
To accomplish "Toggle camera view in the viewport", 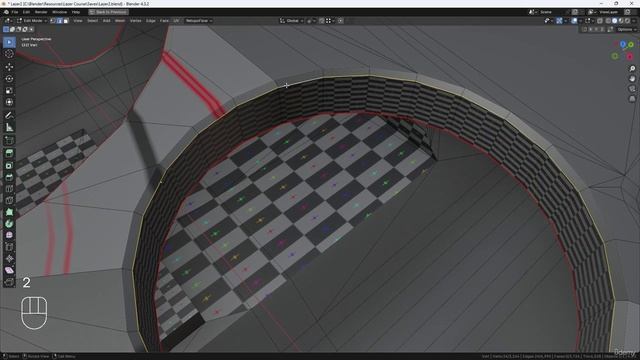I will [632, 89].
